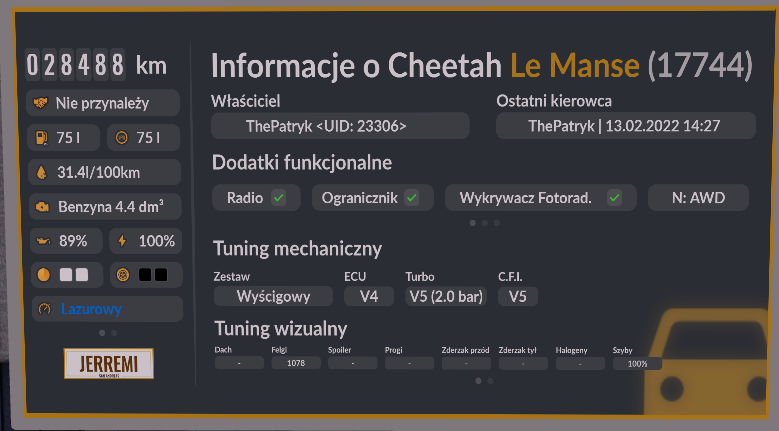Click the first black rim color swatch
Viewport: 779px width, 431px height.
145,275
